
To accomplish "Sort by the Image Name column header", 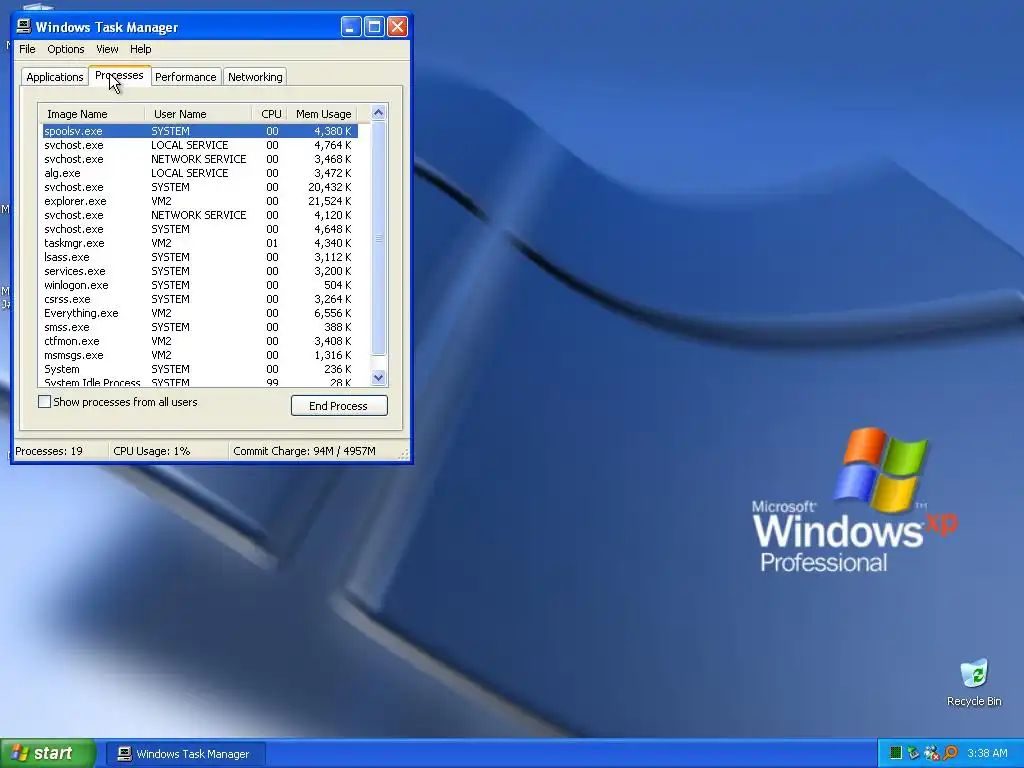I will point(91,114).
